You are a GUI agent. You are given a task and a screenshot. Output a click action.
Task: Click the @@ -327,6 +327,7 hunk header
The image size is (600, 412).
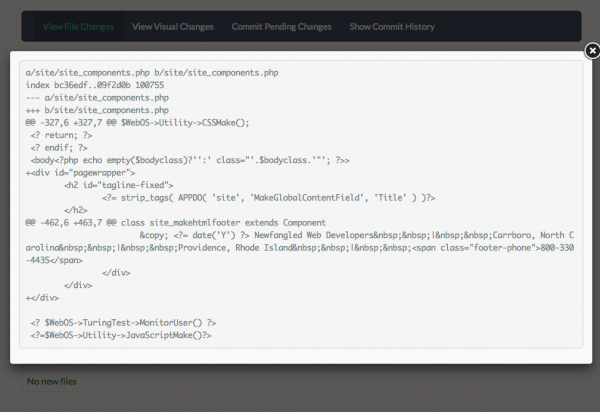[x=137, y=123]
